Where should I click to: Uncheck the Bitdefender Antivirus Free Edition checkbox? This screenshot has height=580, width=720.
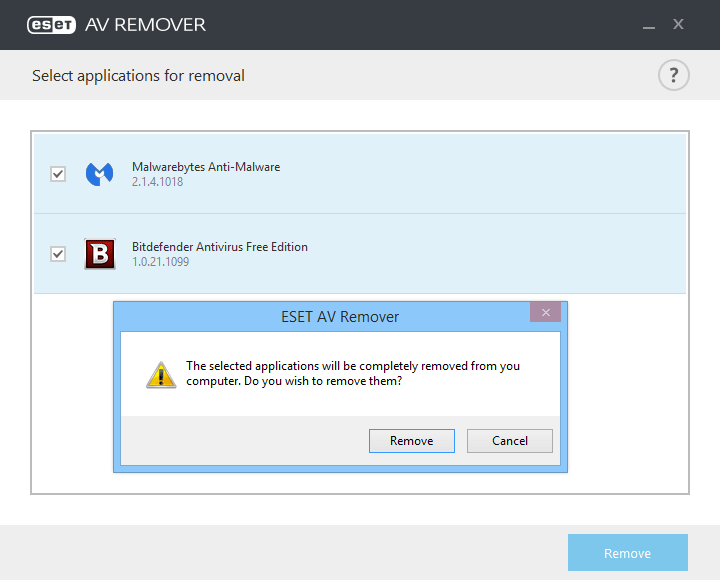tap(58, 254)
